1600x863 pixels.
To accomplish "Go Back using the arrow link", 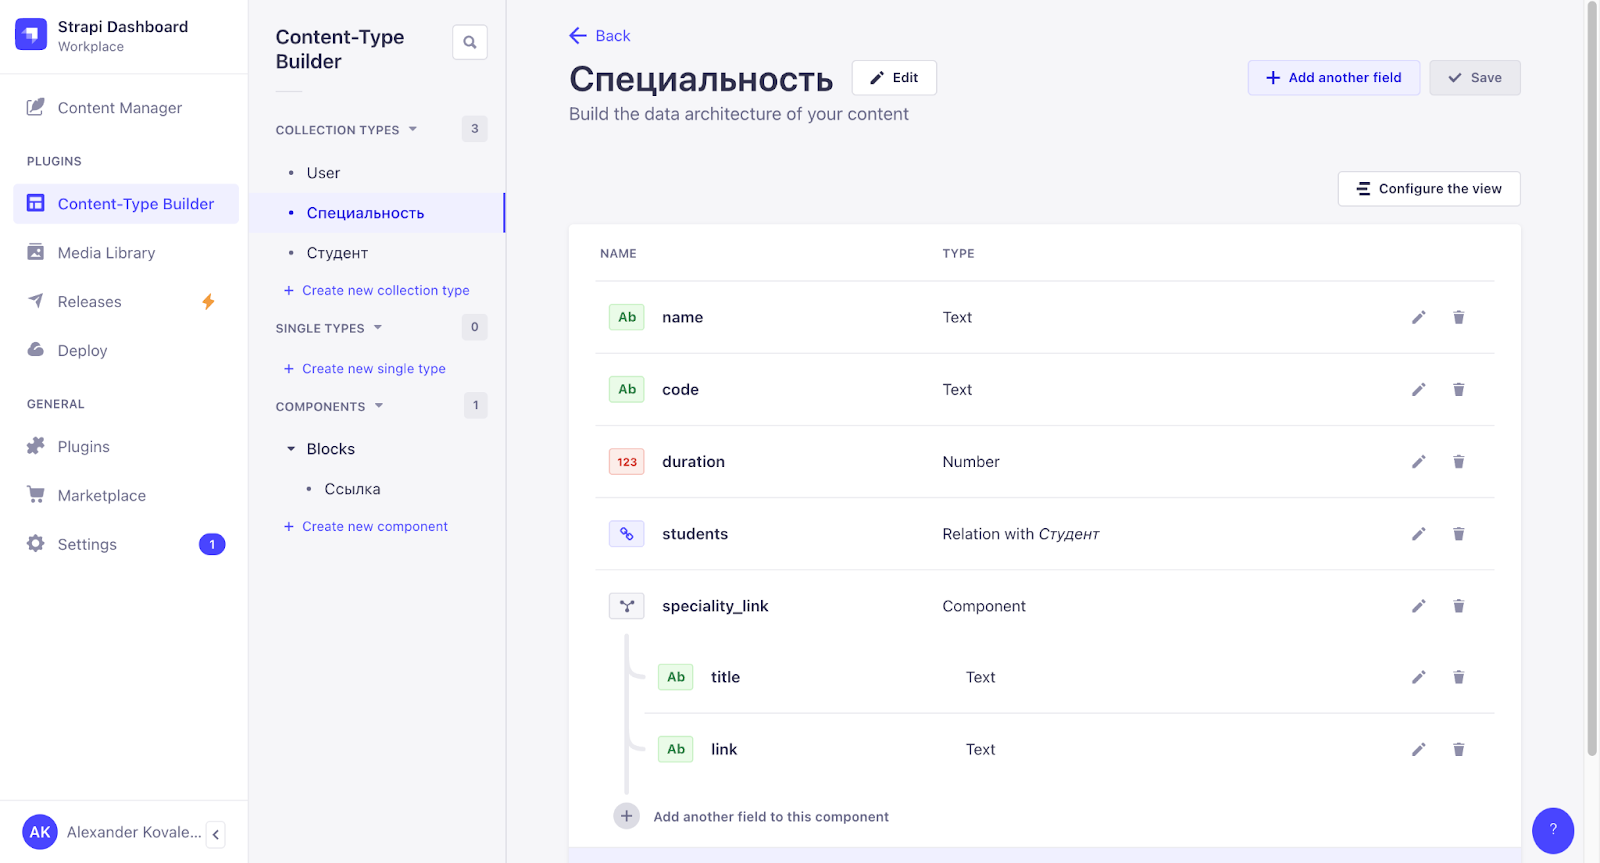I will [x=600, y=36].
